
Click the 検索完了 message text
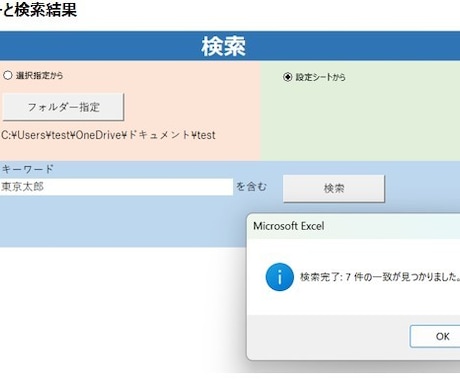pos(380,277)
